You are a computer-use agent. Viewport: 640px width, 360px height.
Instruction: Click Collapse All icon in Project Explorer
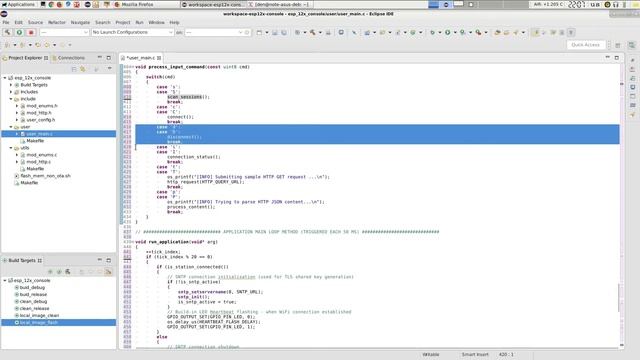tap(74, 69)
